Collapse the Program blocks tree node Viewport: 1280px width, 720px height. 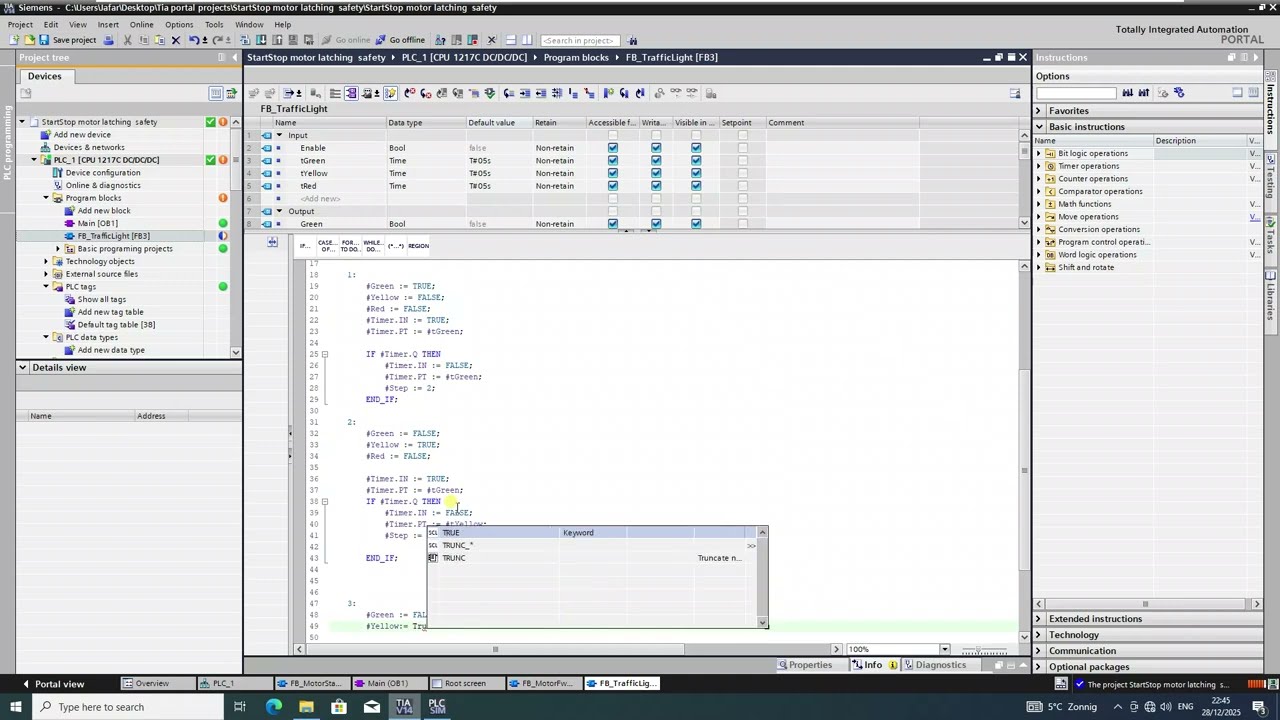(x=46, y=198)
